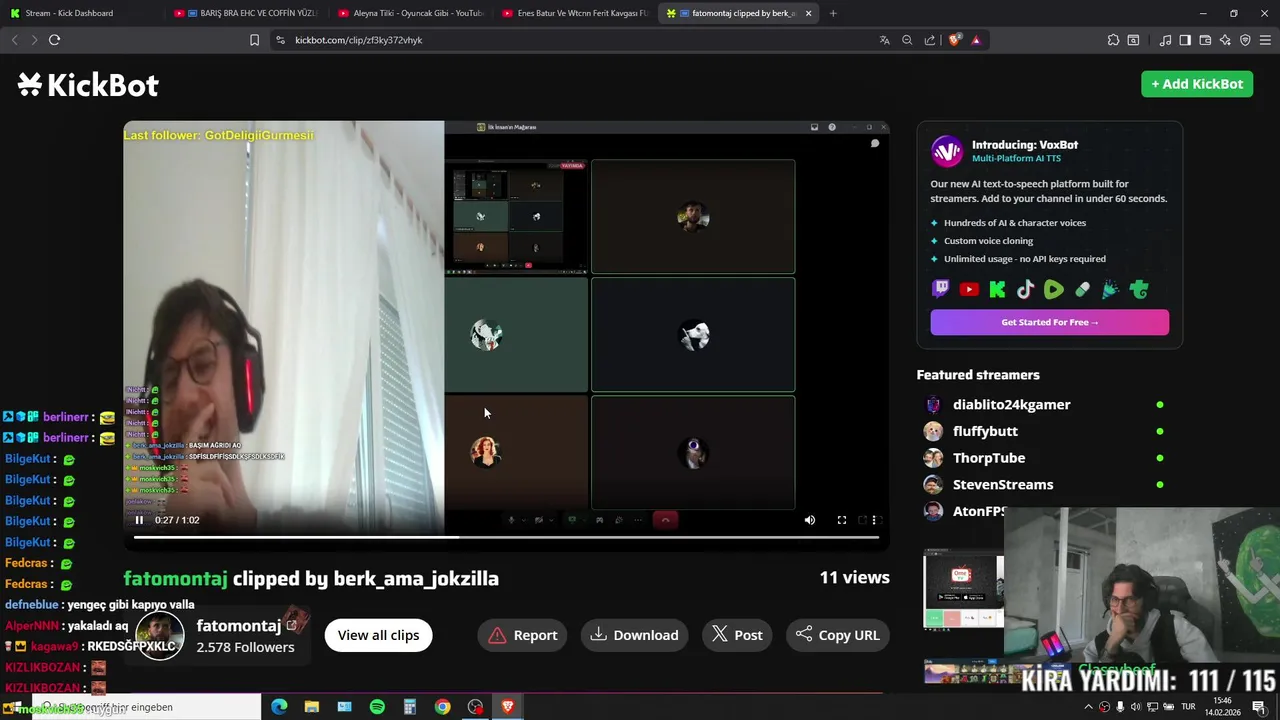Open Google Chrome from the taskbar
The height and width of the screenshot is (720, 1280).
[442, 707]
